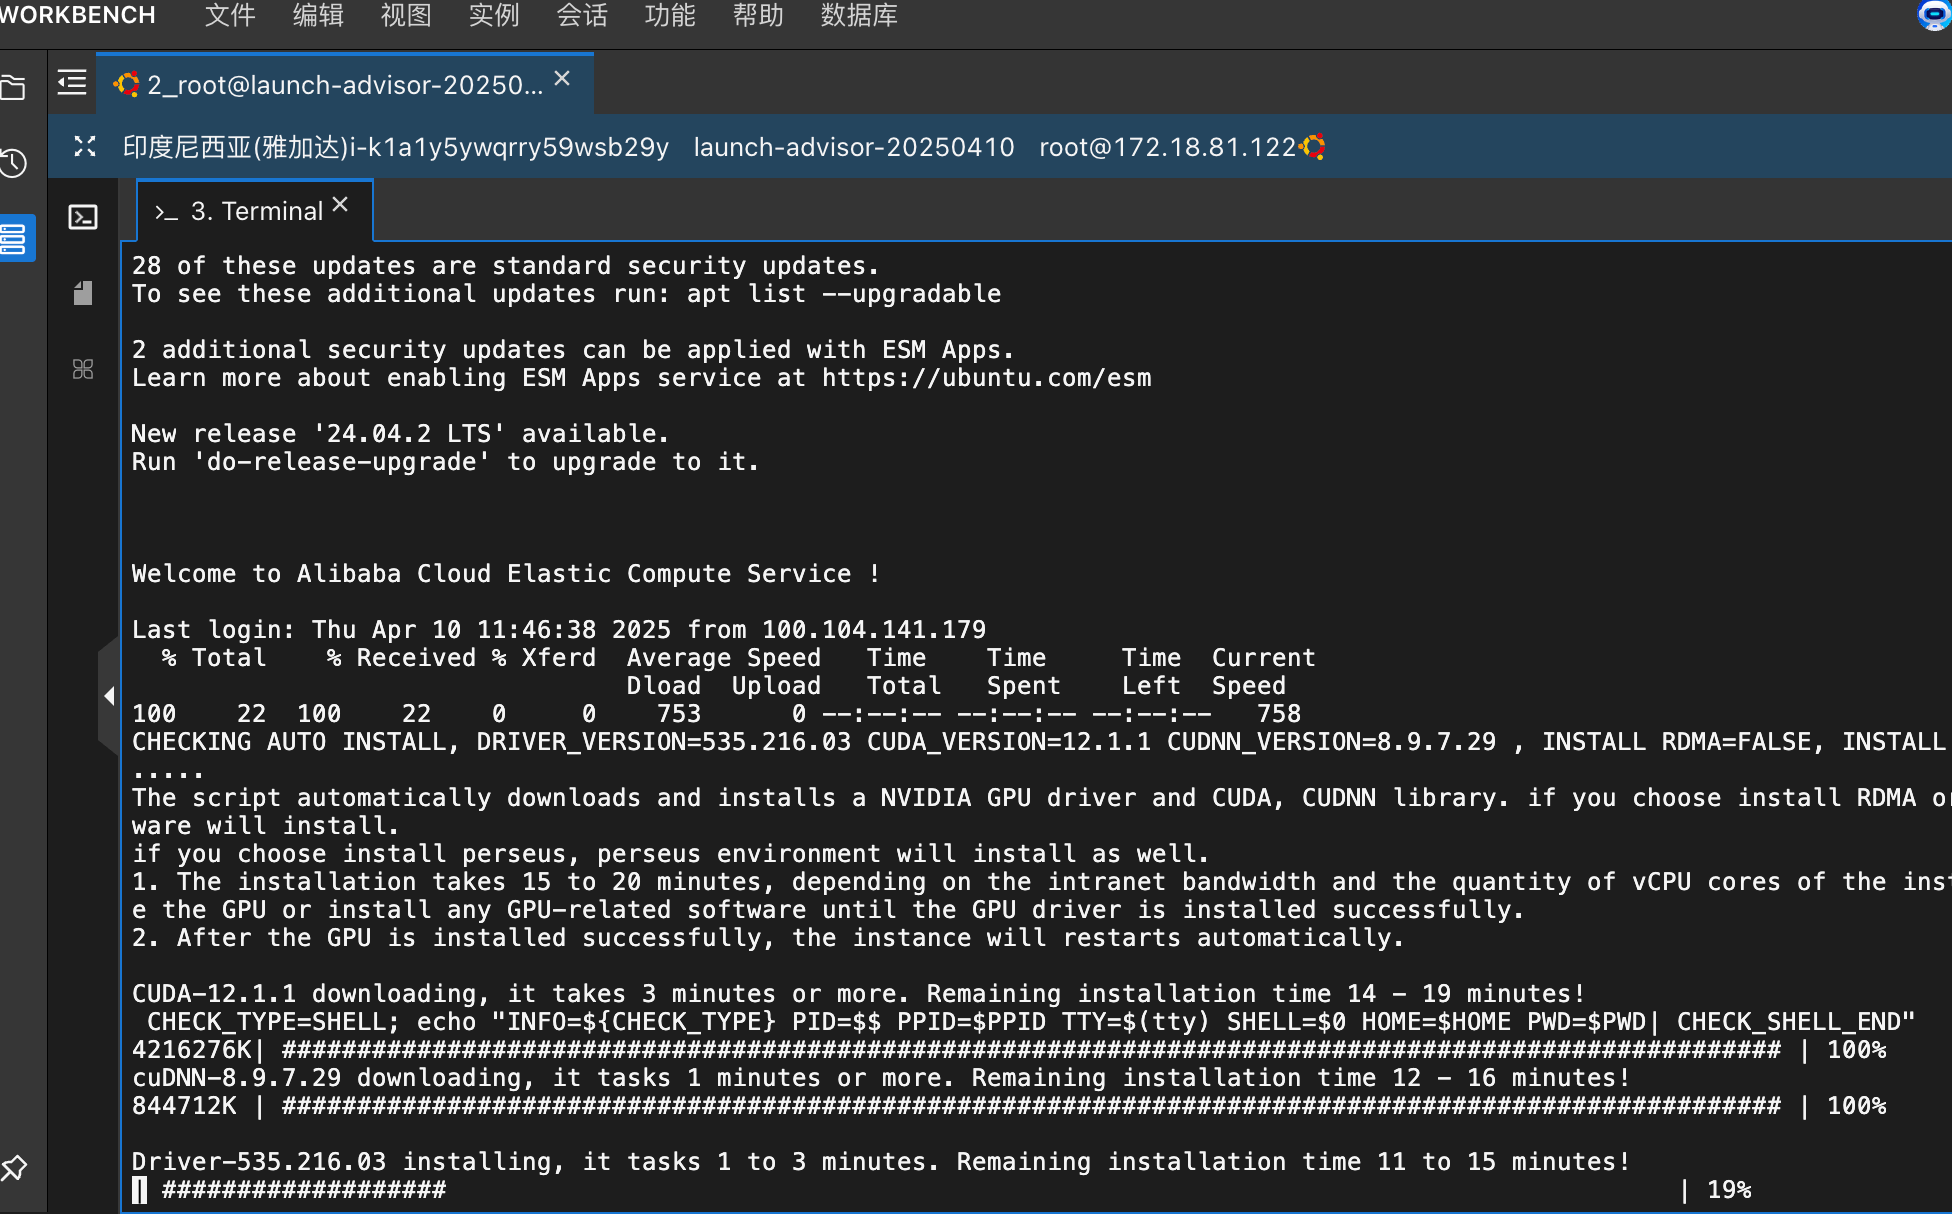Open the file document icon in sidebar
The height and width of the screenshot is (1214, 1952).
83,293
